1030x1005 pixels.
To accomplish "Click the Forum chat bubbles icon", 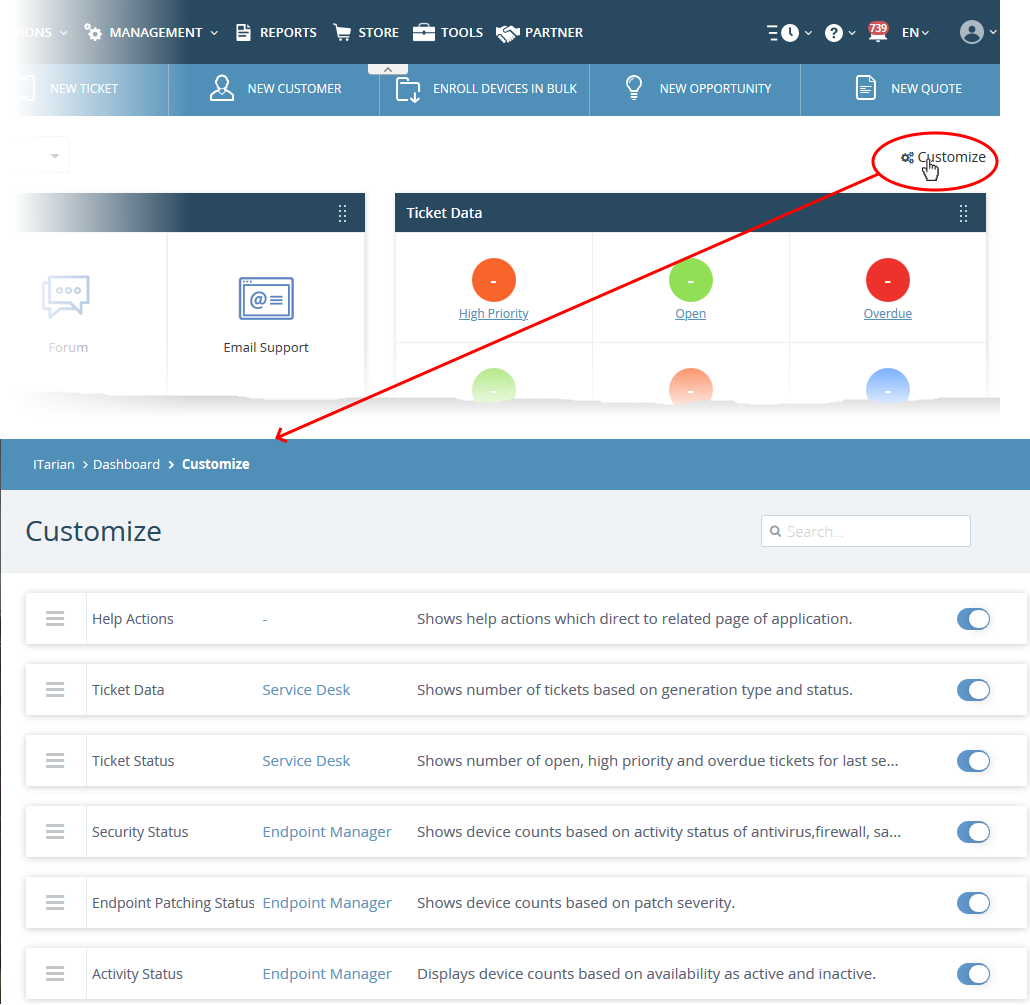I will [66, 296].
